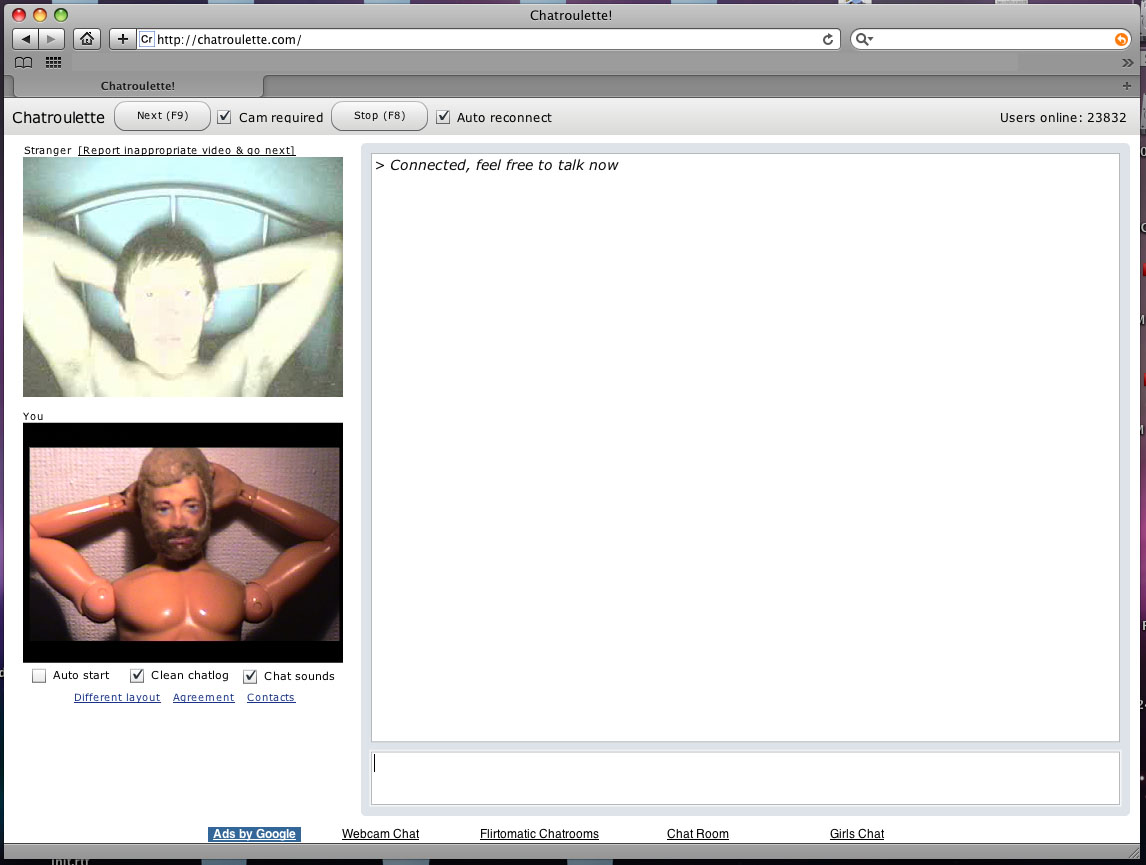The height and width of the screenshot is (865, 1146).
Task: Click the Connected, feel free to talk now message
Action: coord(497,165)
